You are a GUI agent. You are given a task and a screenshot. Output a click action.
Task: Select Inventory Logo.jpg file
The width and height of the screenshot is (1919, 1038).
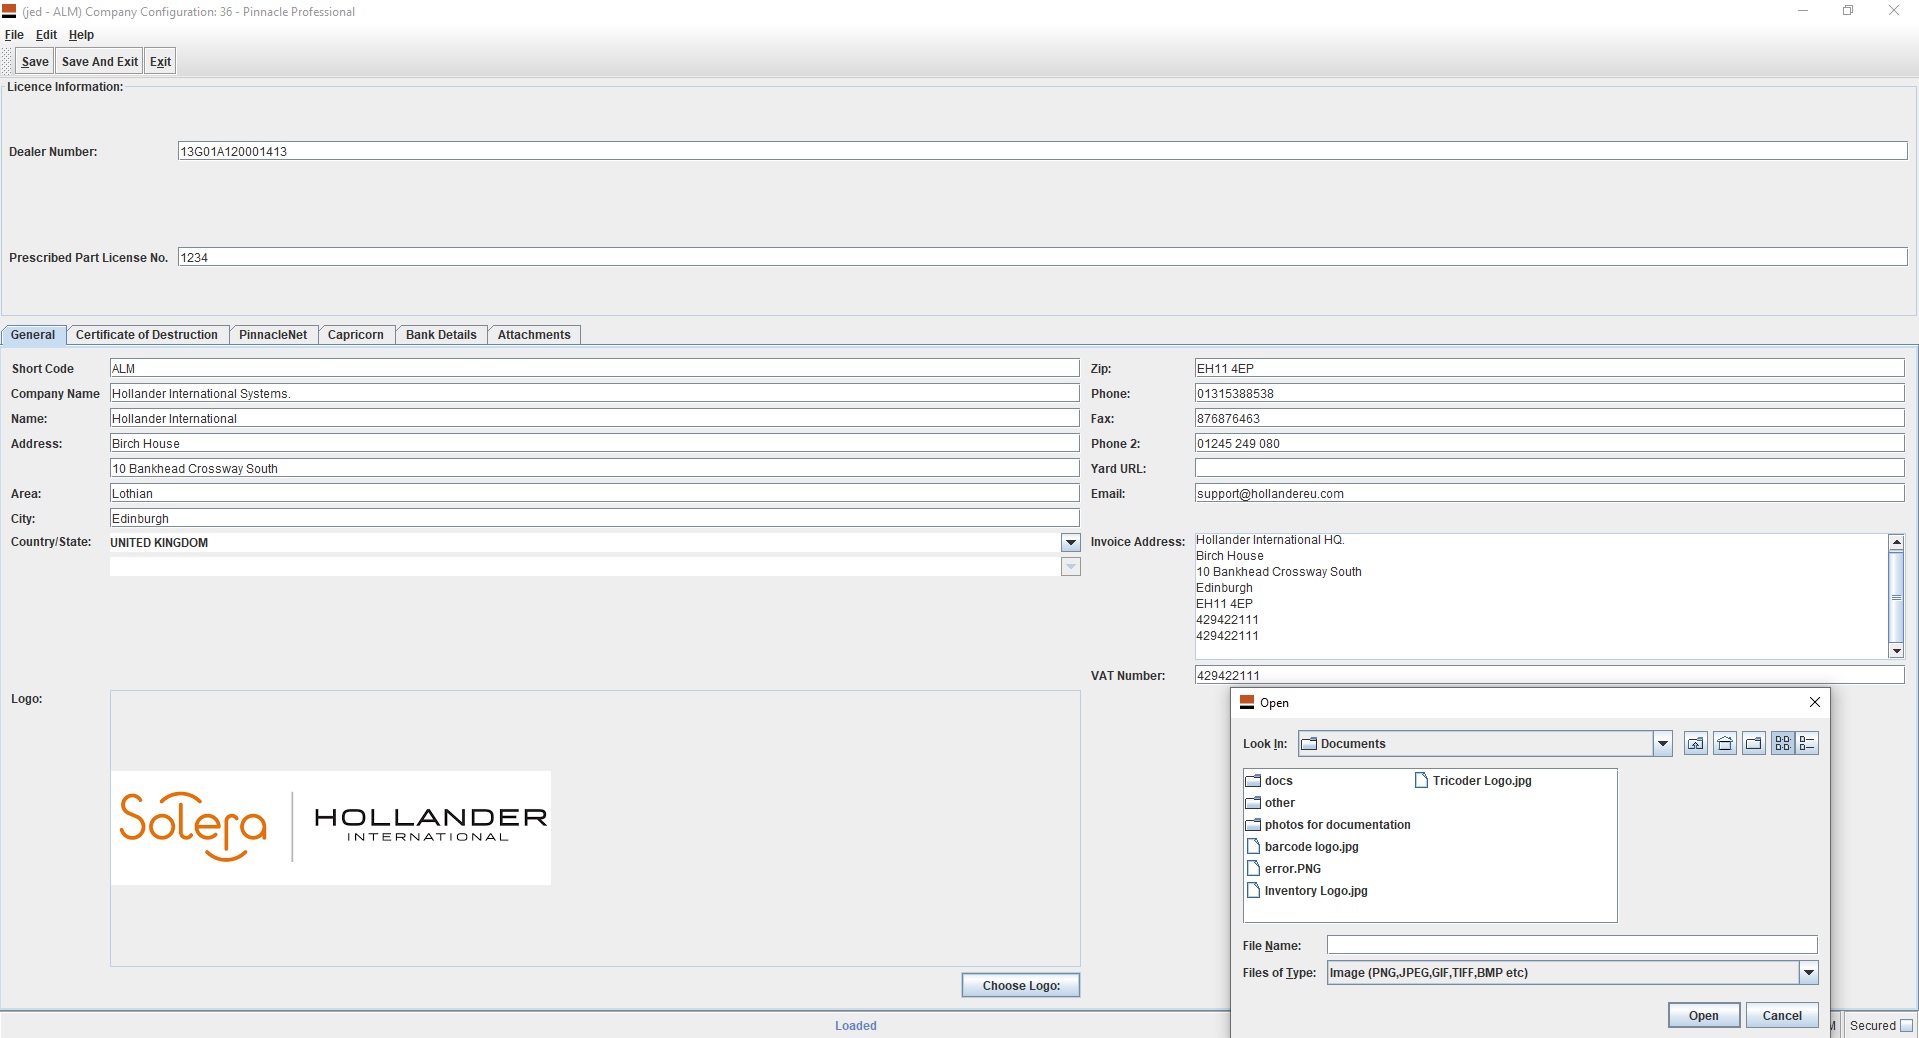coord(1307,890)
